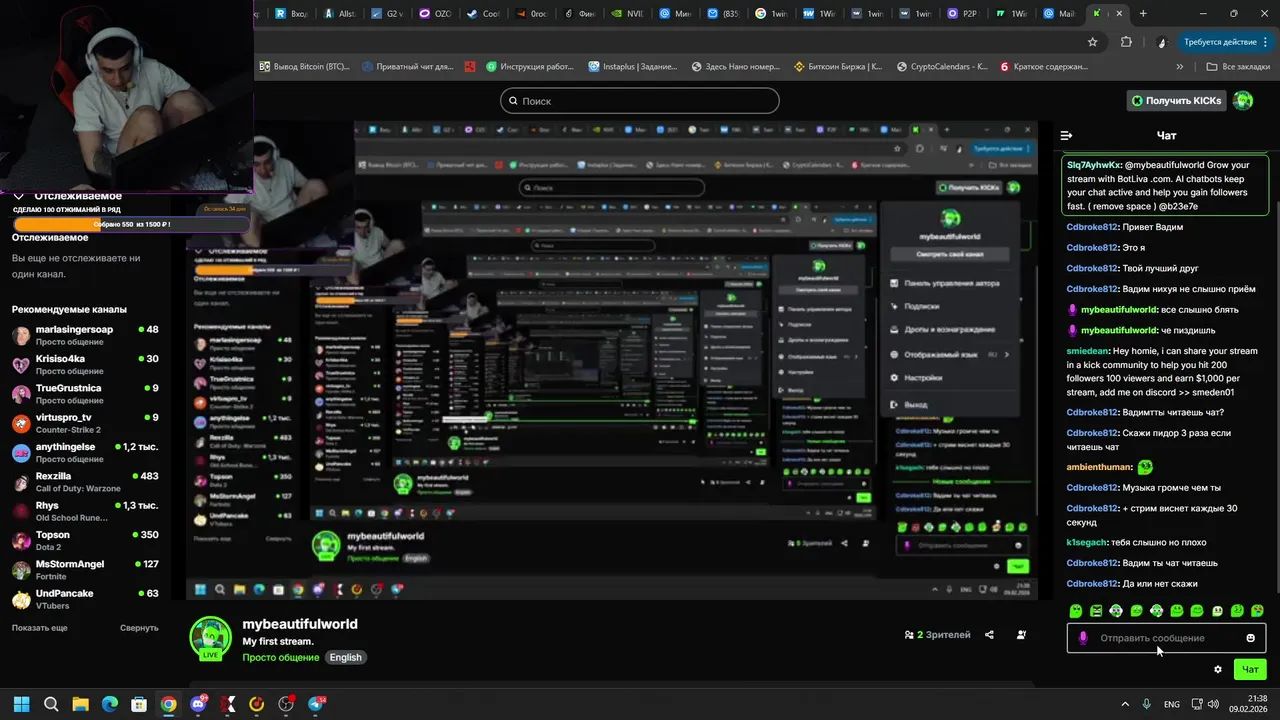
Task: Open a new browser tab
Action: pos(1143,14)
